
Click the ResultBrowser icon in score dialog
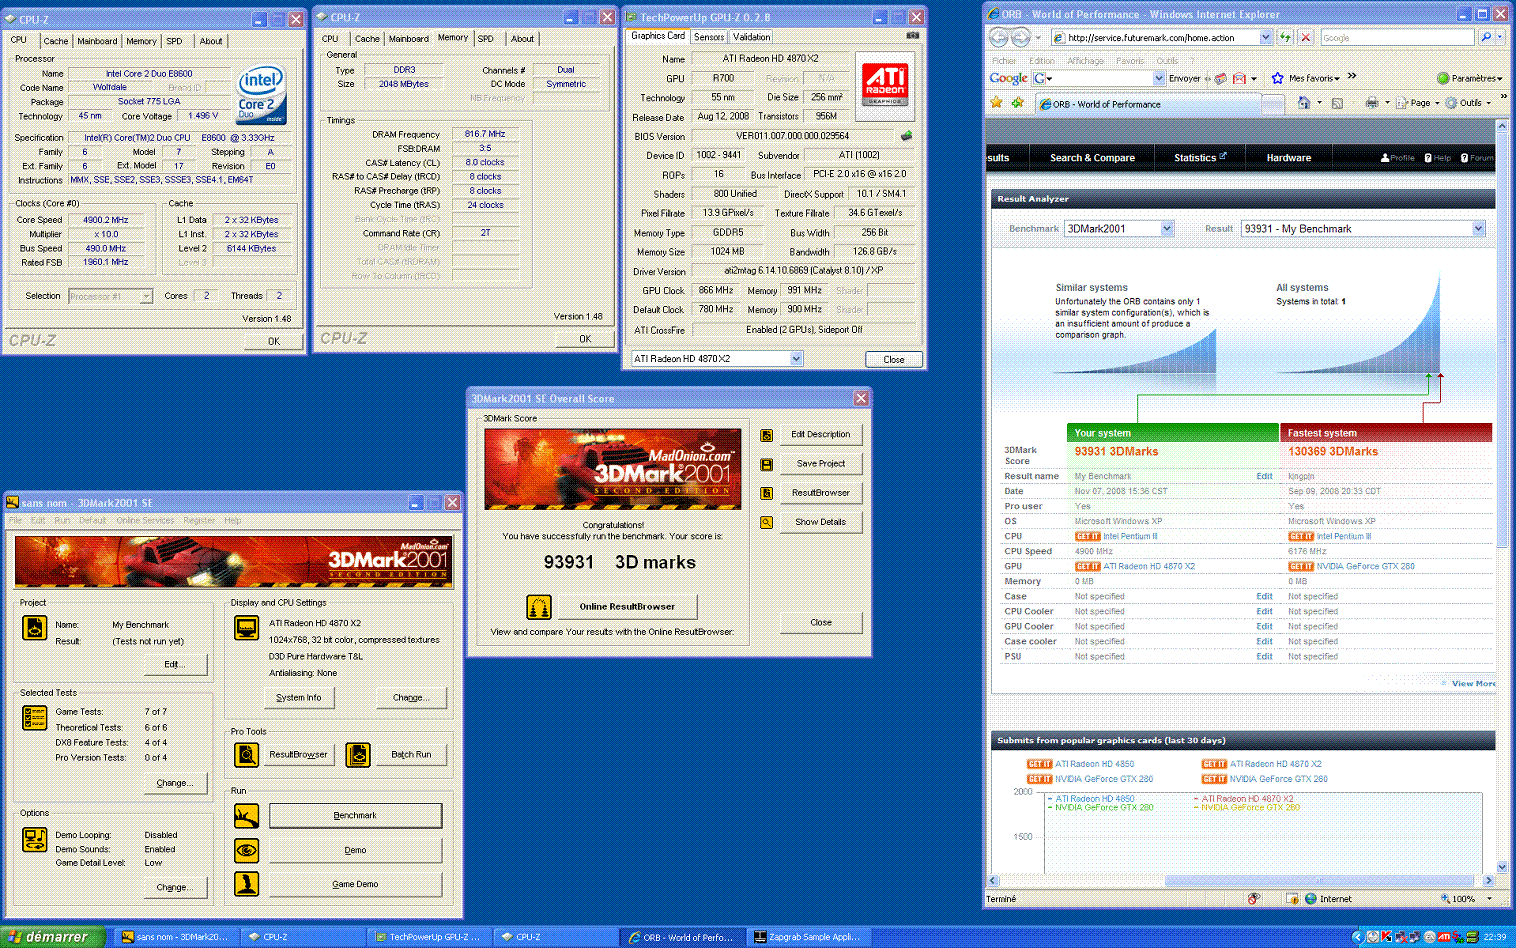click(x=766, y=493)
